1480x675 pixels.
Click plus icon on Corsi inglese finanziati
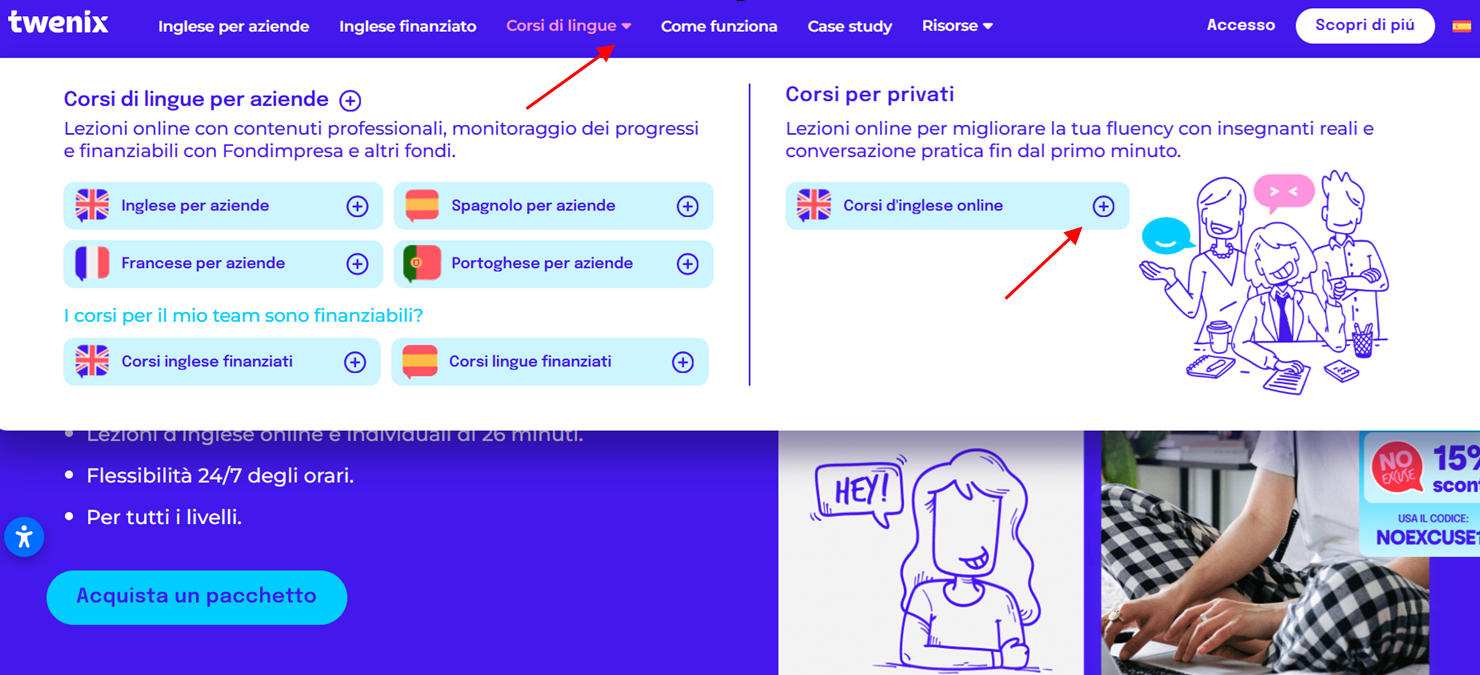(355, 362)
